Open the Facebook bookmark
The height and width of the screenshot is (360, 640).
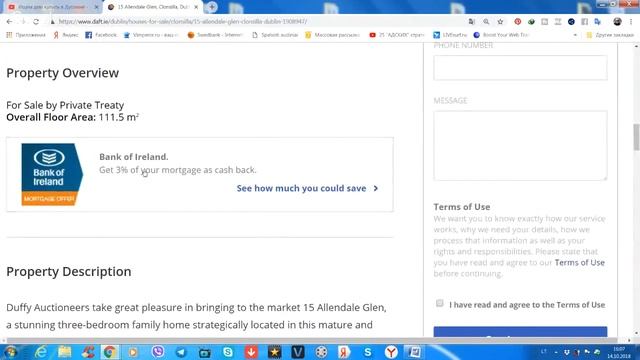pyautogui.click(x=101, y=35)
